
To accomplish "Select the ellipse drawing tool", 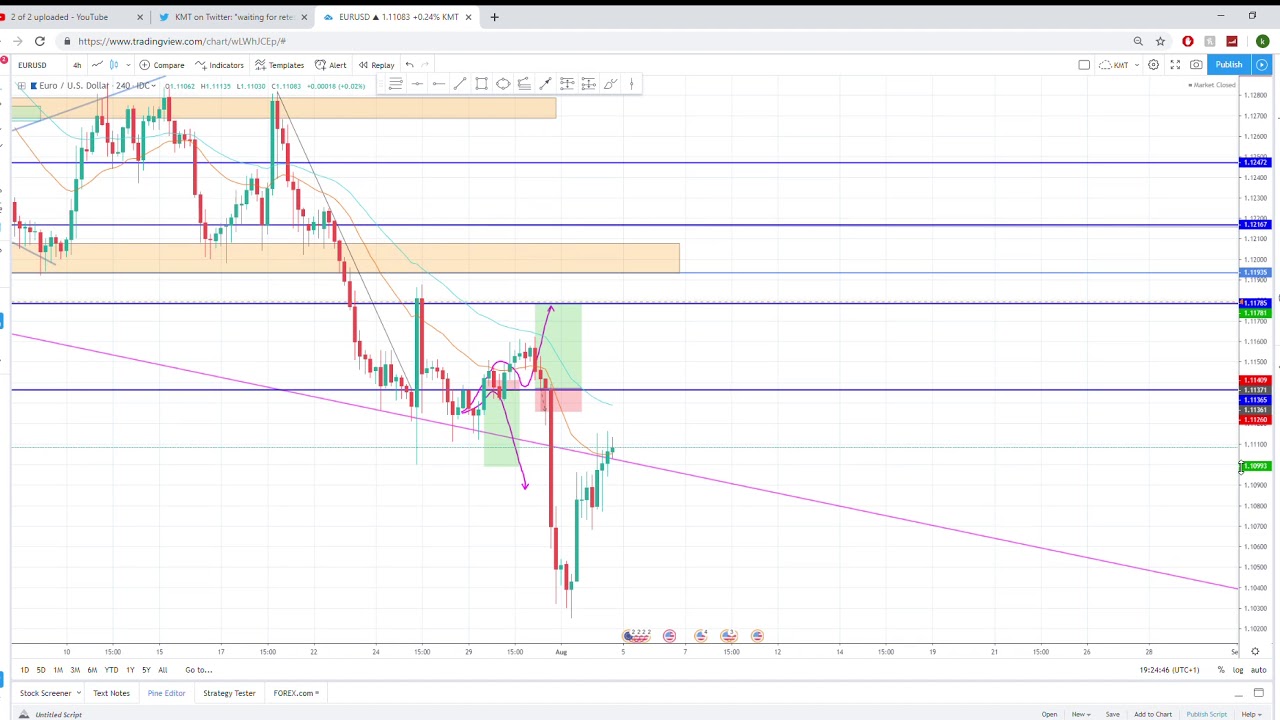I will [503, 84].
